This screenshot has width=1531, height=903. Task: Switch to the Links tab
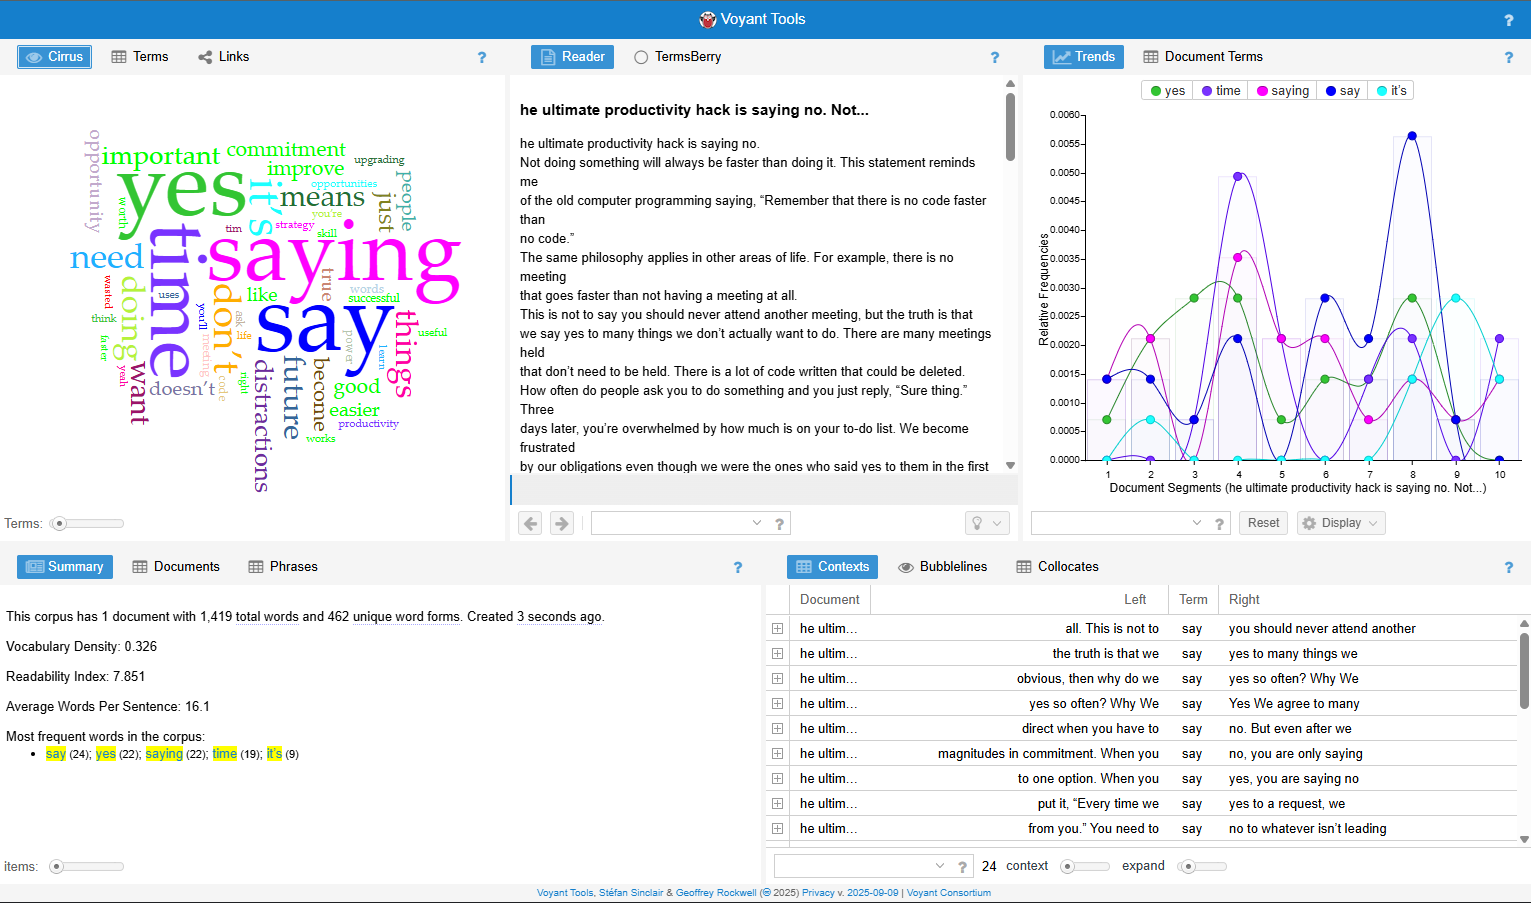pyautogui.click(x=223, y=57)
